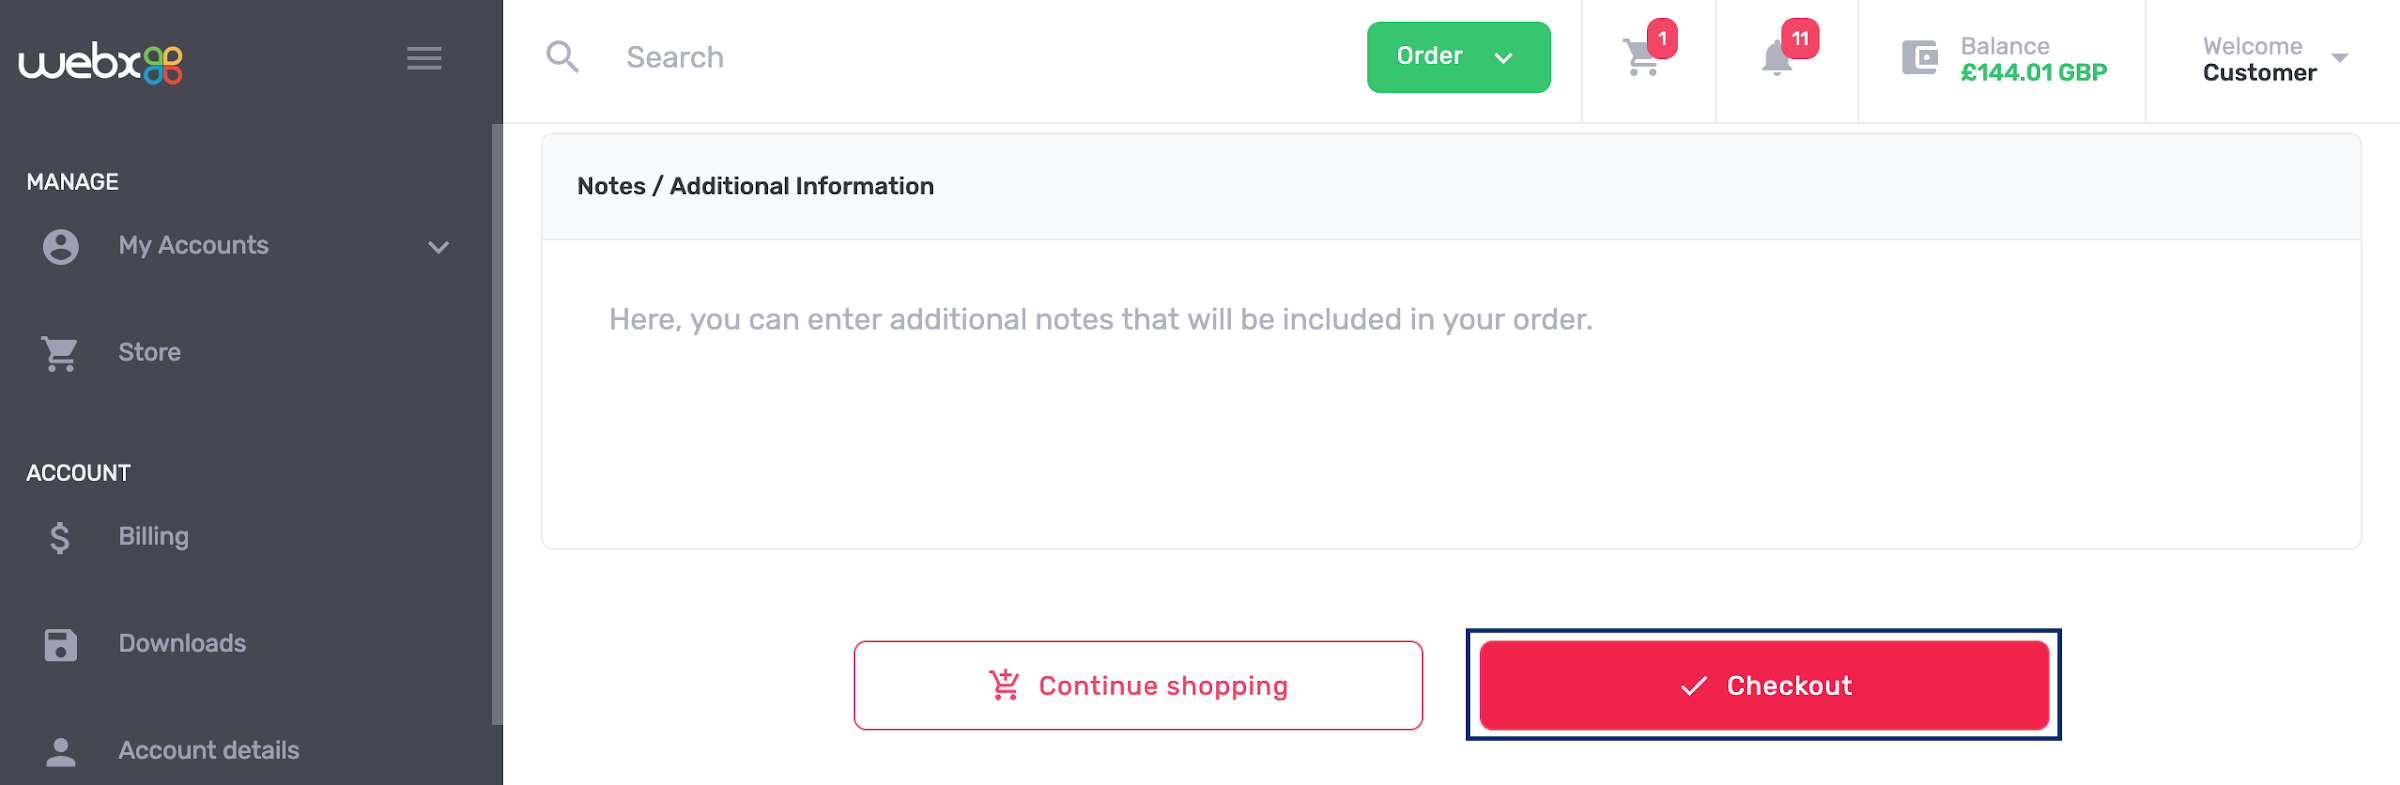Click the Billing dollar icon

(x=60, y=538)
